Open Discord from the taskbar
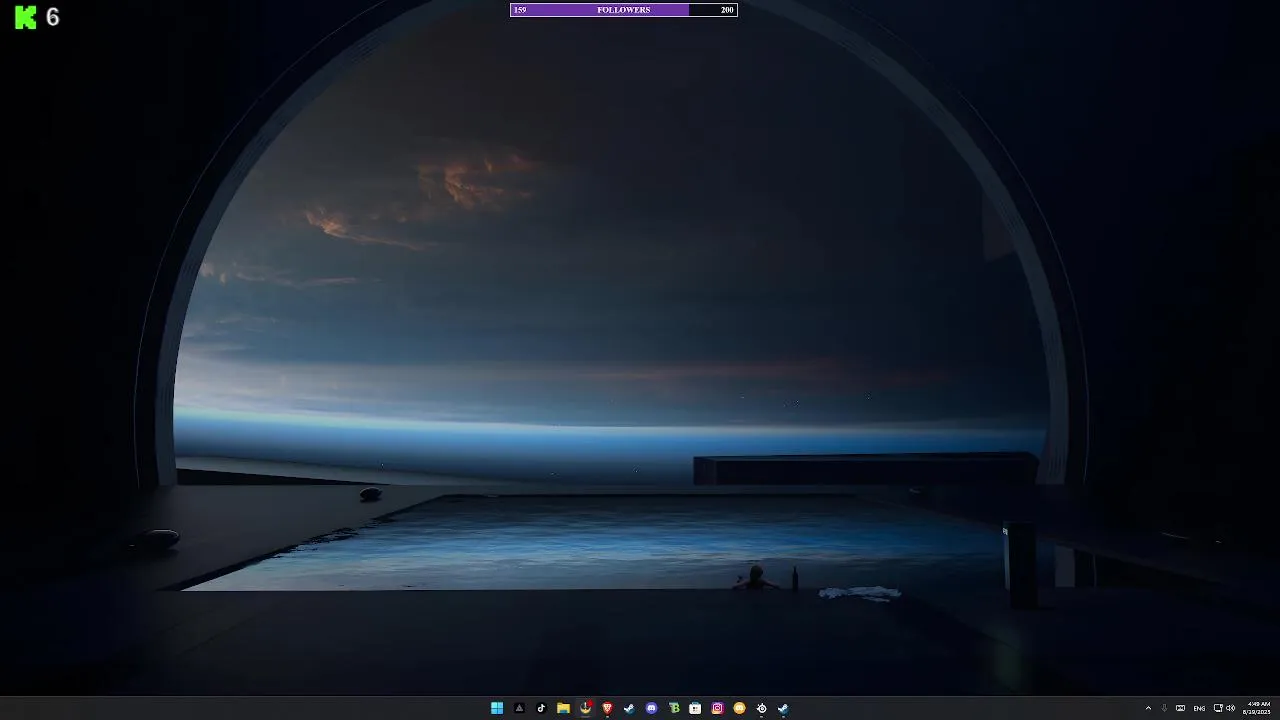1280x720 pixels. pyautogui.click(x=651, y=708)
